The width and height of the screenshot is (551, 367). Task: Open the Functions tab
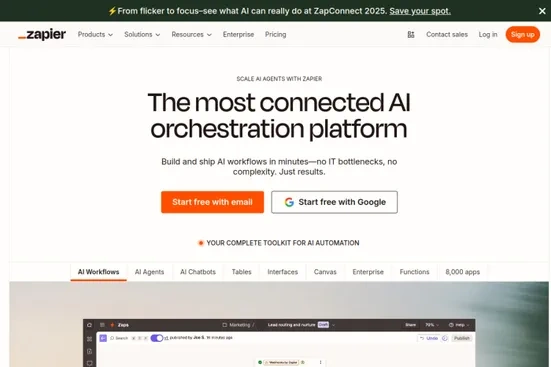click(x=414, y=272)
